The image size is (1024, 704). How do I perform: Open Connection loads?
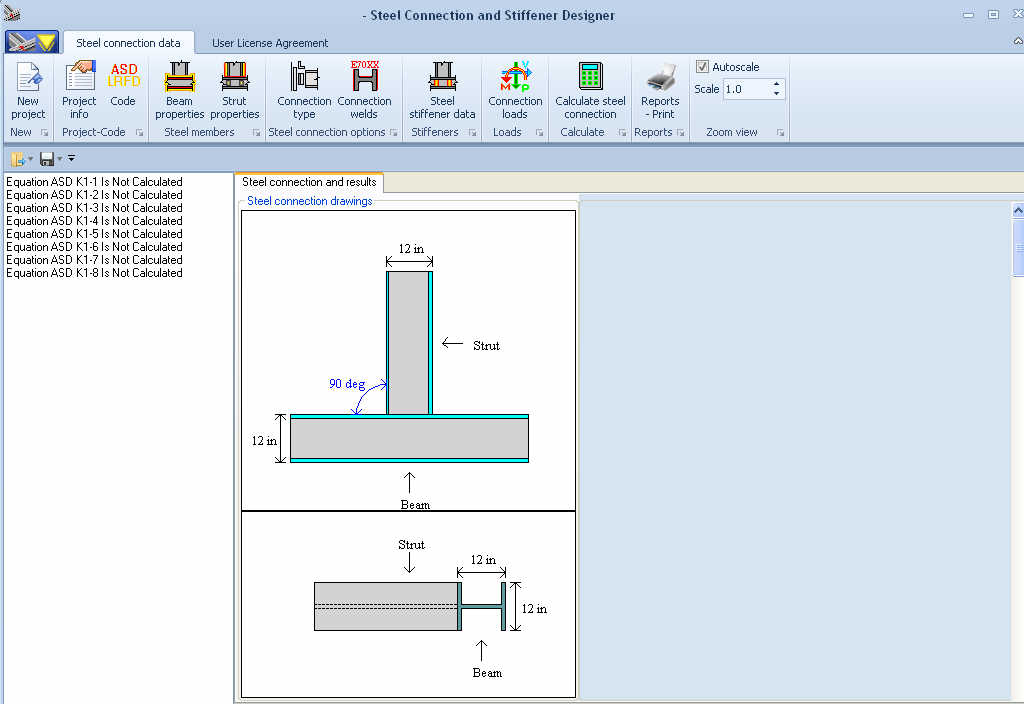(515, 90)
